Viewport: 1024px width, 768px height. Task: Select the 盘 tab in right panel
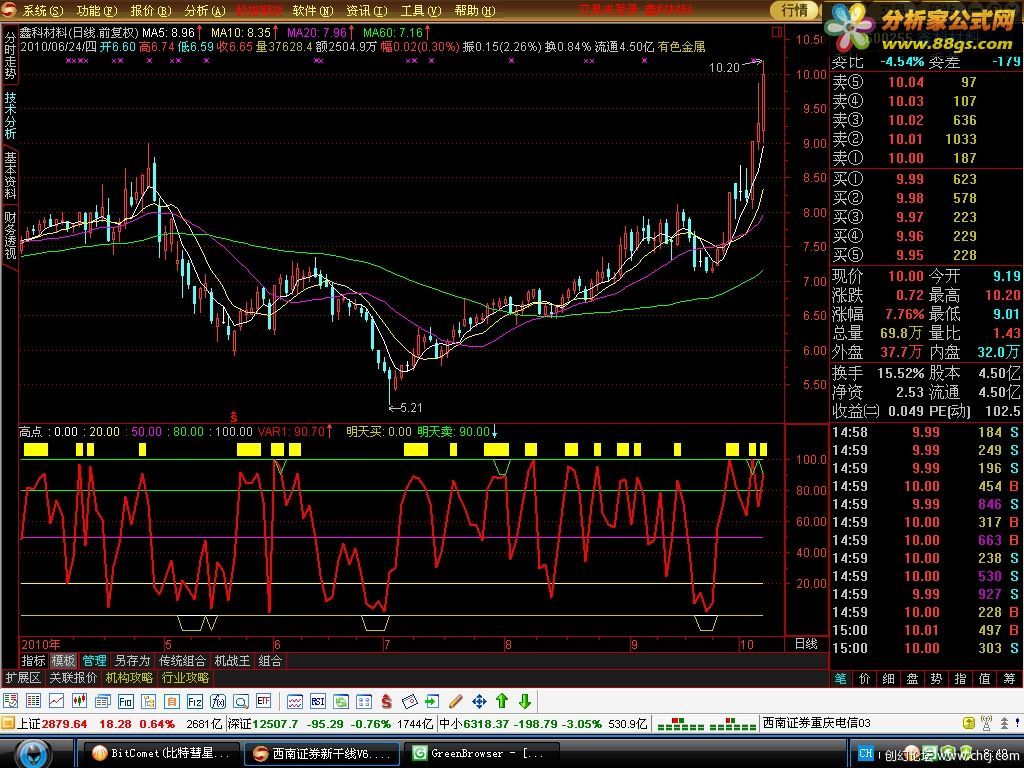[912, 679]
